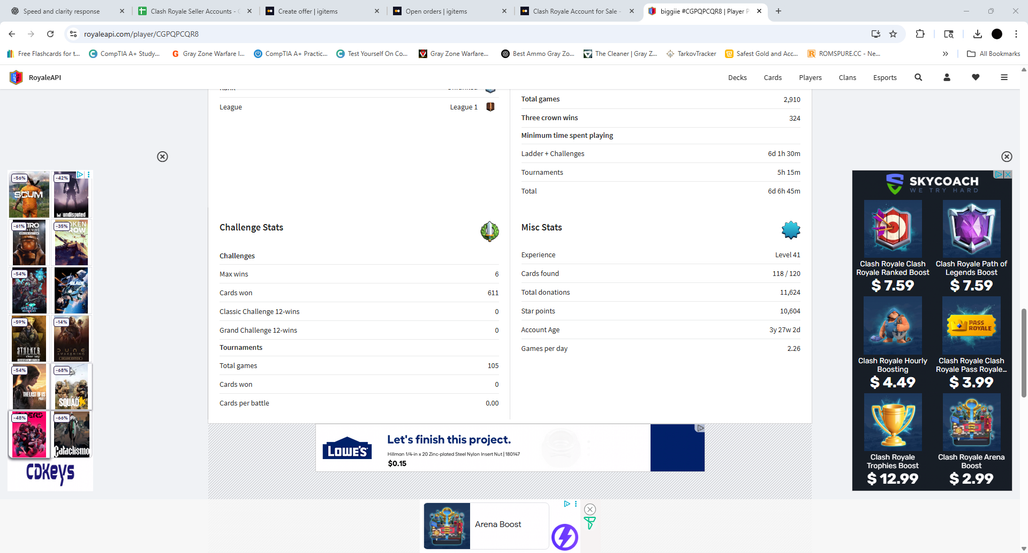Click the Skycoach logo header

pos(932,183)
